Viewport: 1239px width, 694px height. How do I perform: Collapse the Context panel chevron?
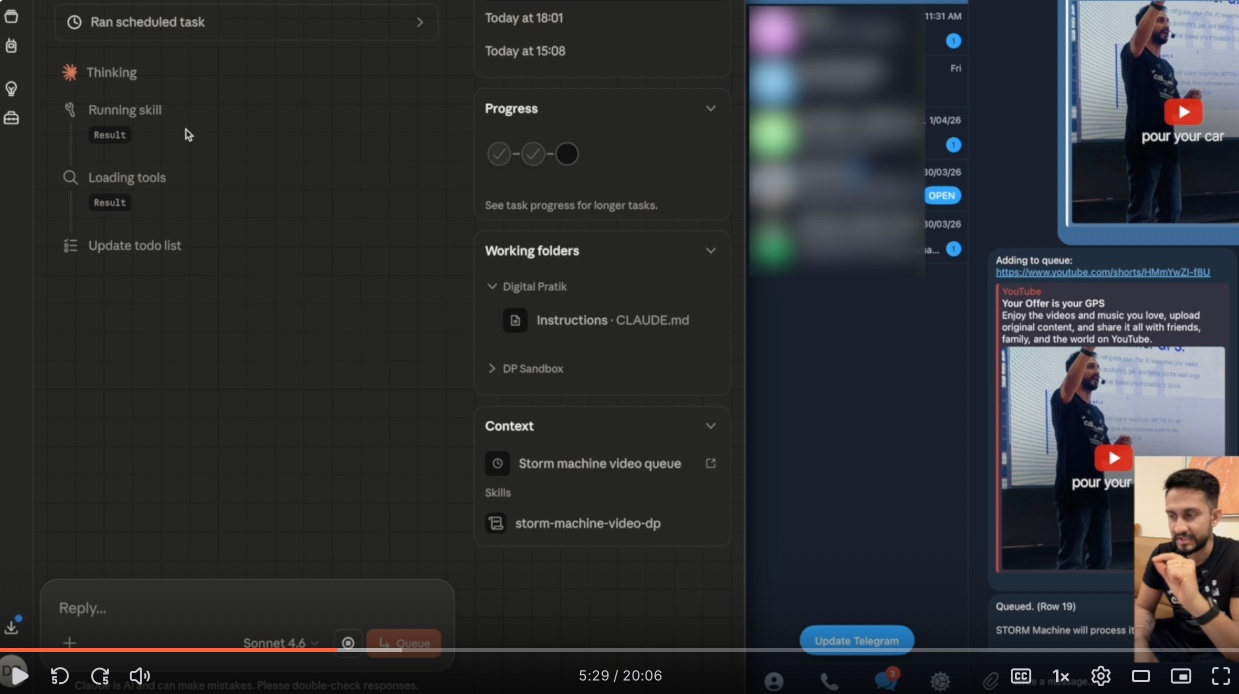711,426
